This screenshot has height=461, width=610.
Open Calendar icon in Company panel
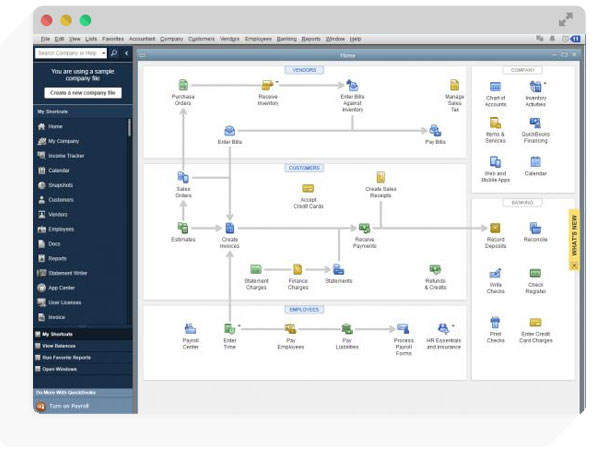coord(535,162)
